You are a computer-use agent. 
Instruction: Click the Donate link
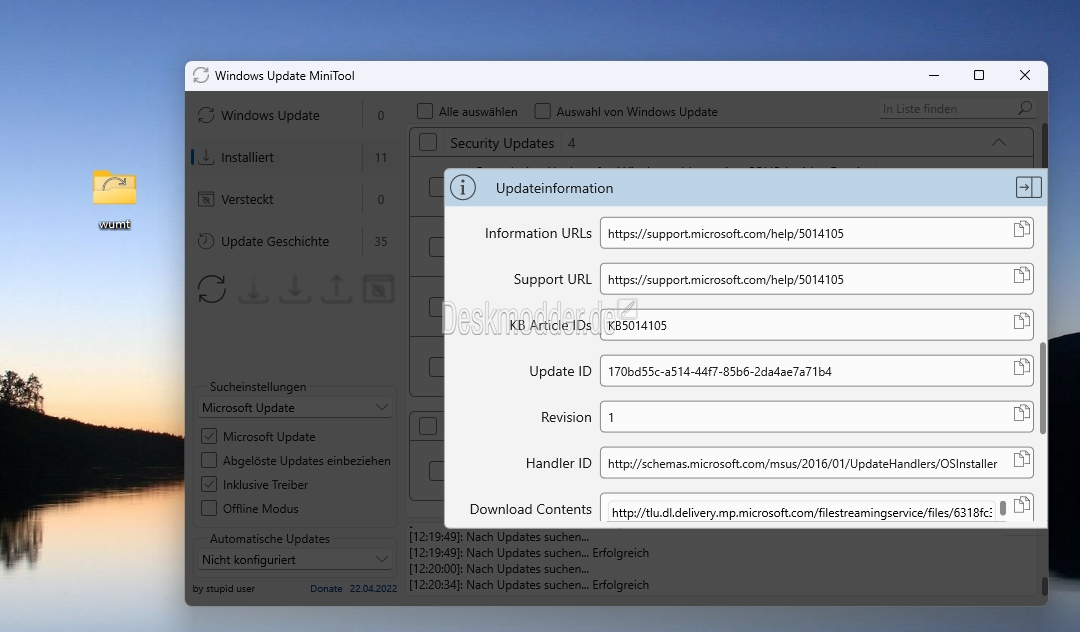coord(326,589)
